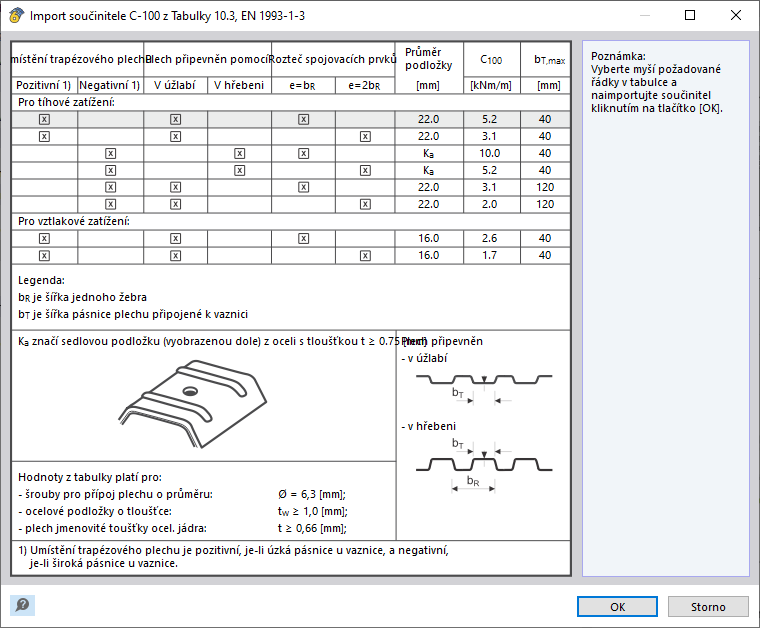
Task: Toggle Negativní checkbox in the C100 10.0 row
Action: (x=111, y=154)
